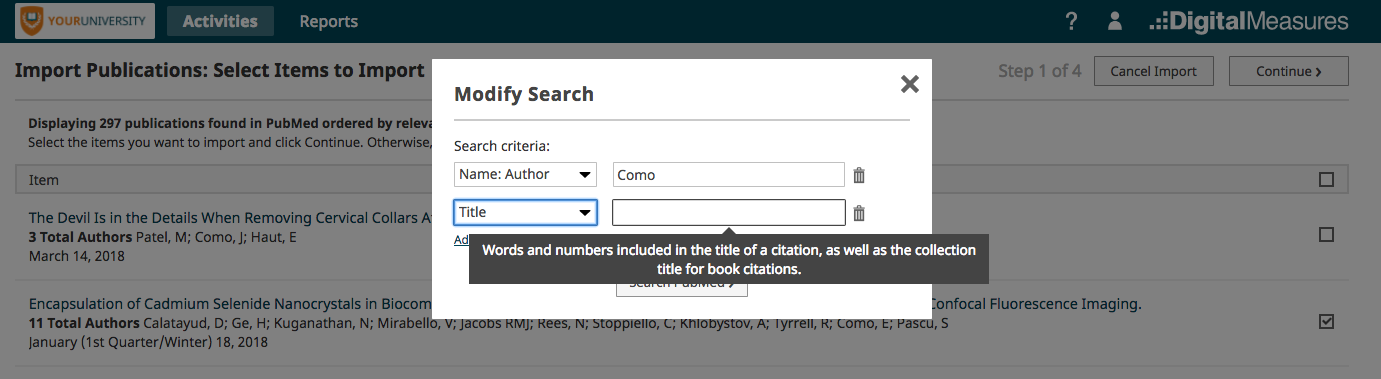Click the Search PubMed button
The height and width of the screenshot is (379, 1381).
click(681, 283)
